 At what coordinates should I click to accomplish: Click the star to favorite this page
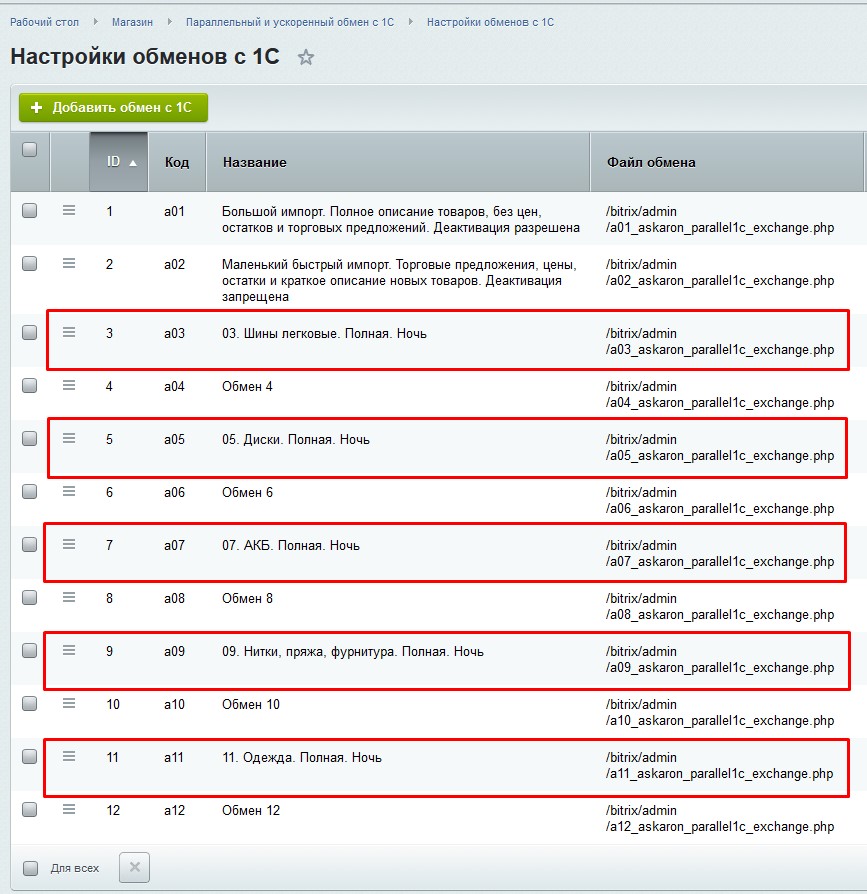pos(306,58)
